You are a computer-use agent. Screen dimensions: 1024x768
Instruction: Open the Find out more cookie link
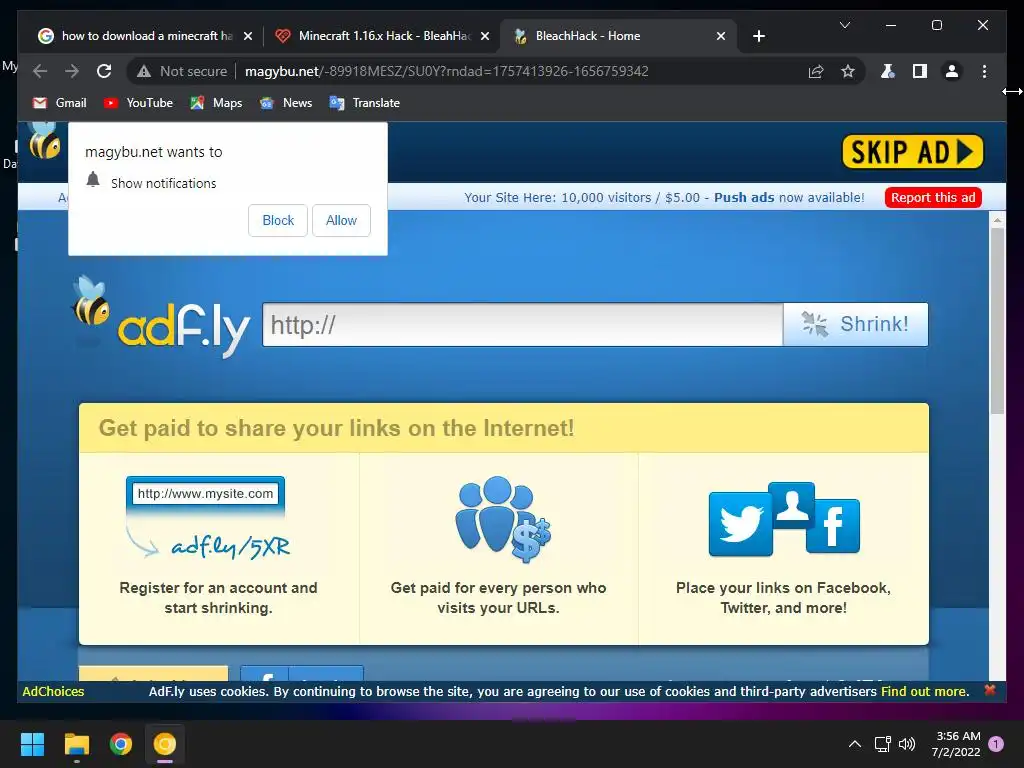923,691
